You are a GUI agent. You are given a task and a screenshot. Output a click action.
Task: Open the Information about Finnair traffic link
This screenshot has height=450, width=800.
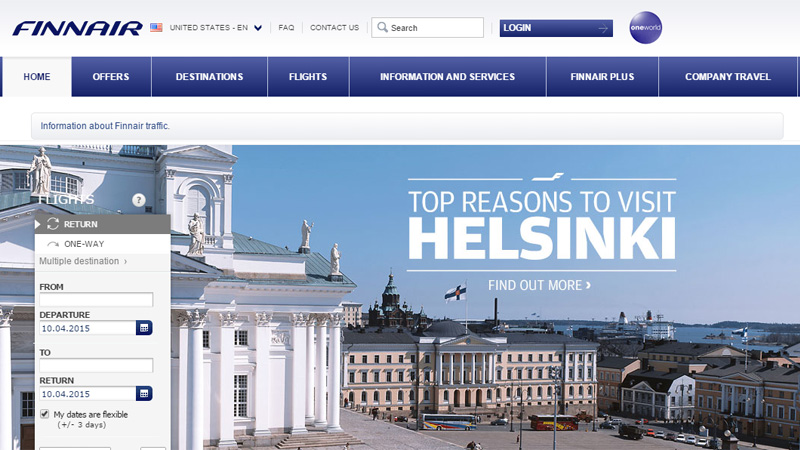point(105,126)
